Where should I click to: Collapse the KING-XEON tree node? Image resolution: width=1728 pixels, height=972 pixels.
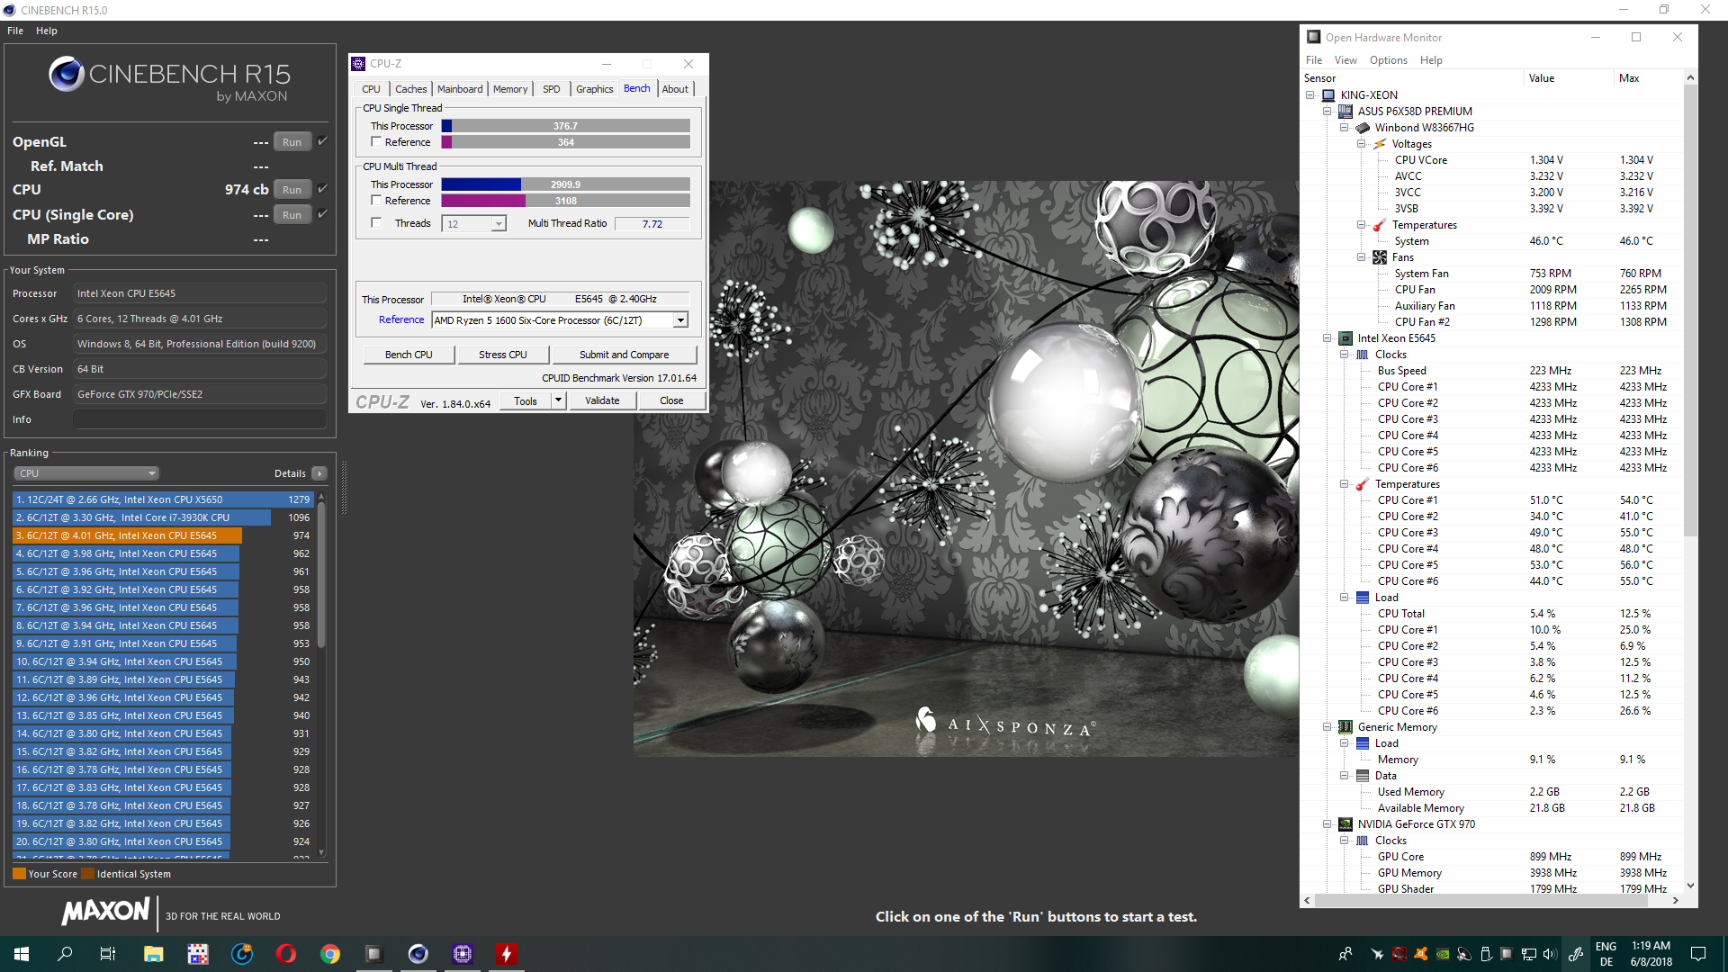1310,95
